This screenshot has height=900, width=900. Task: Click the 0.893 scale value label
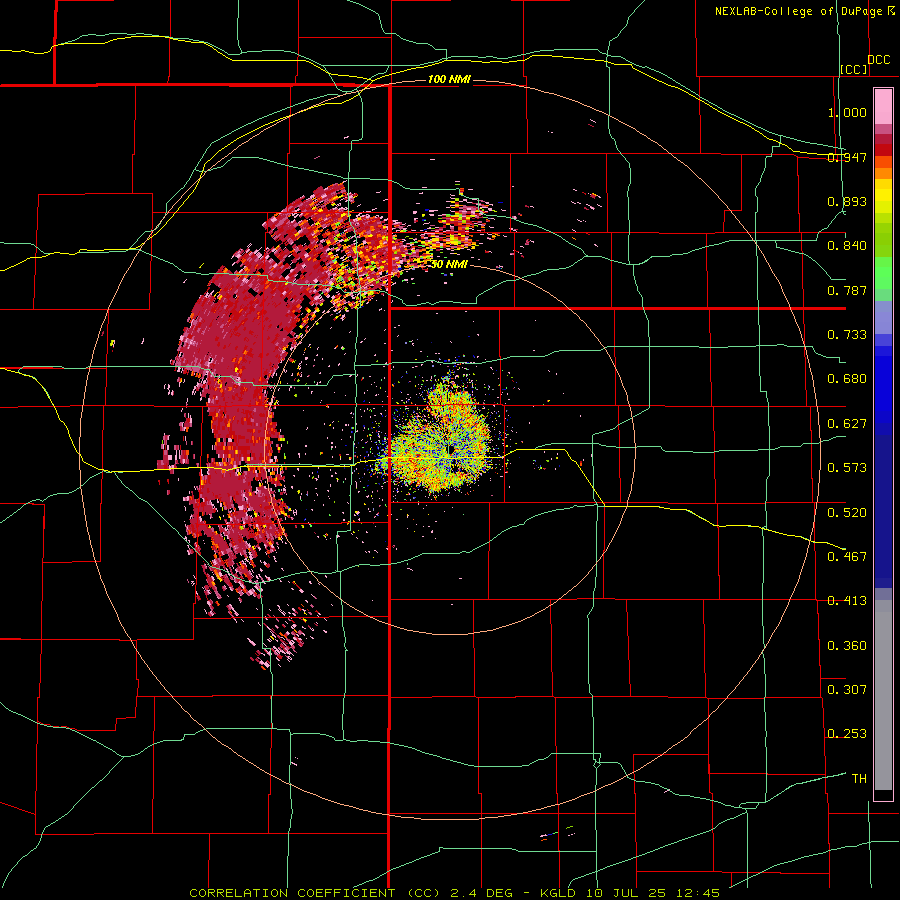point(847,201)
